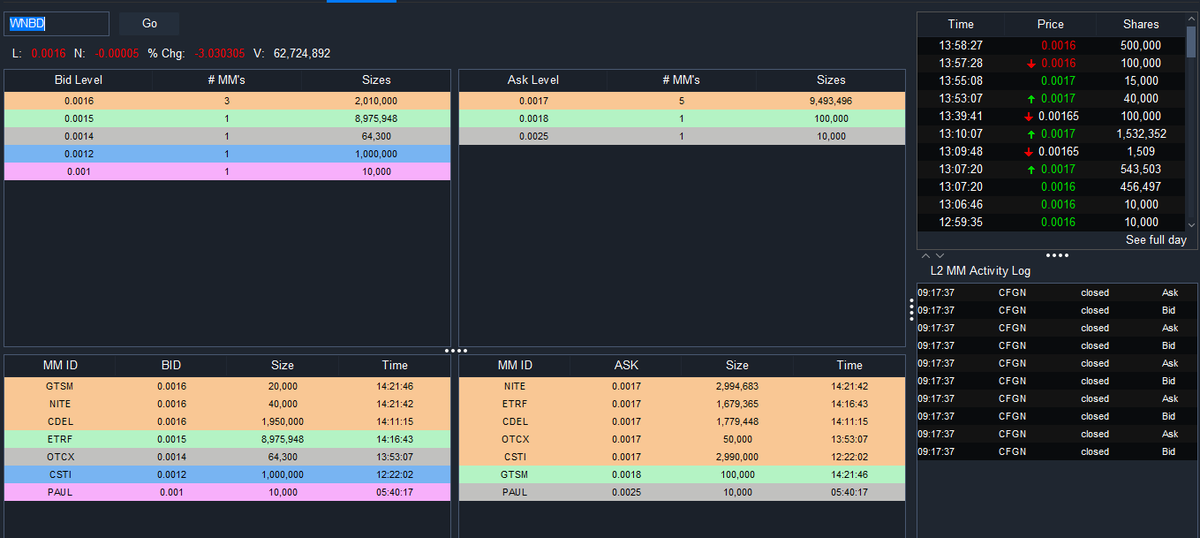Click the -3.030305 percent change value
Image resolution: width=1200 pixels, height=538 pixels.
[x=220, y=53]
